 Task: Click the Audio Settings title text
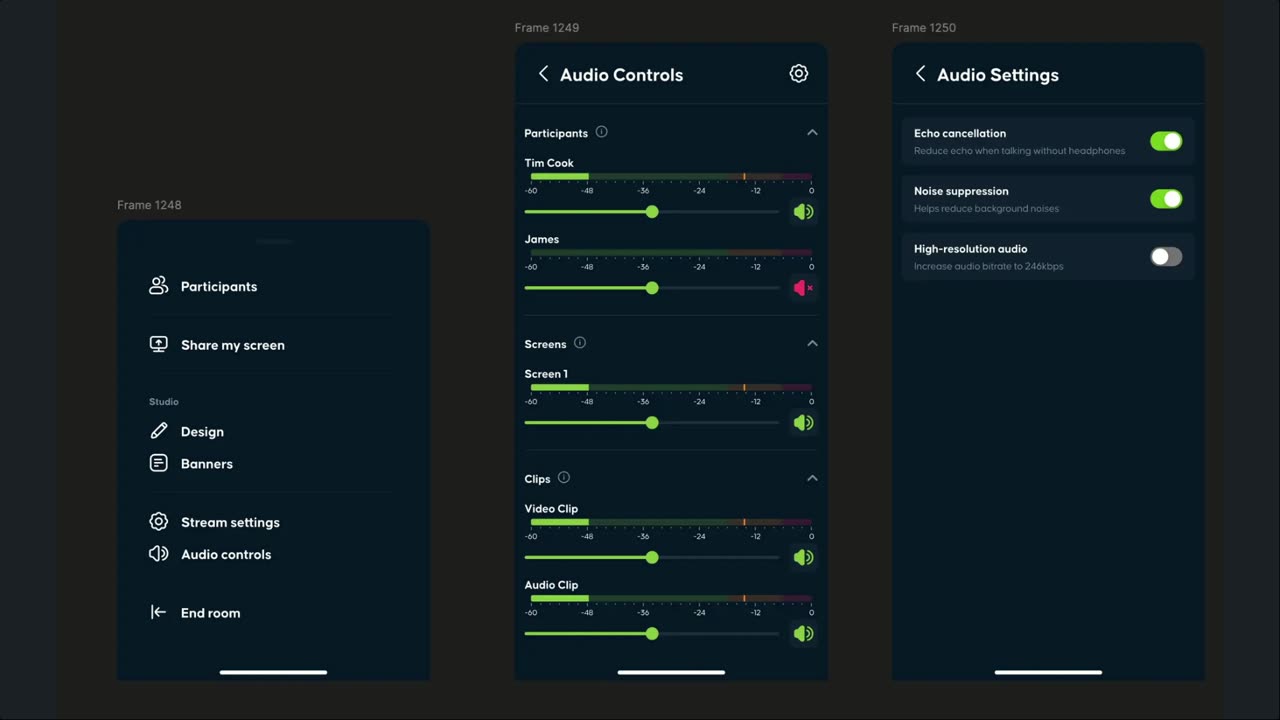pyautogui.click(x=997, y=75)
